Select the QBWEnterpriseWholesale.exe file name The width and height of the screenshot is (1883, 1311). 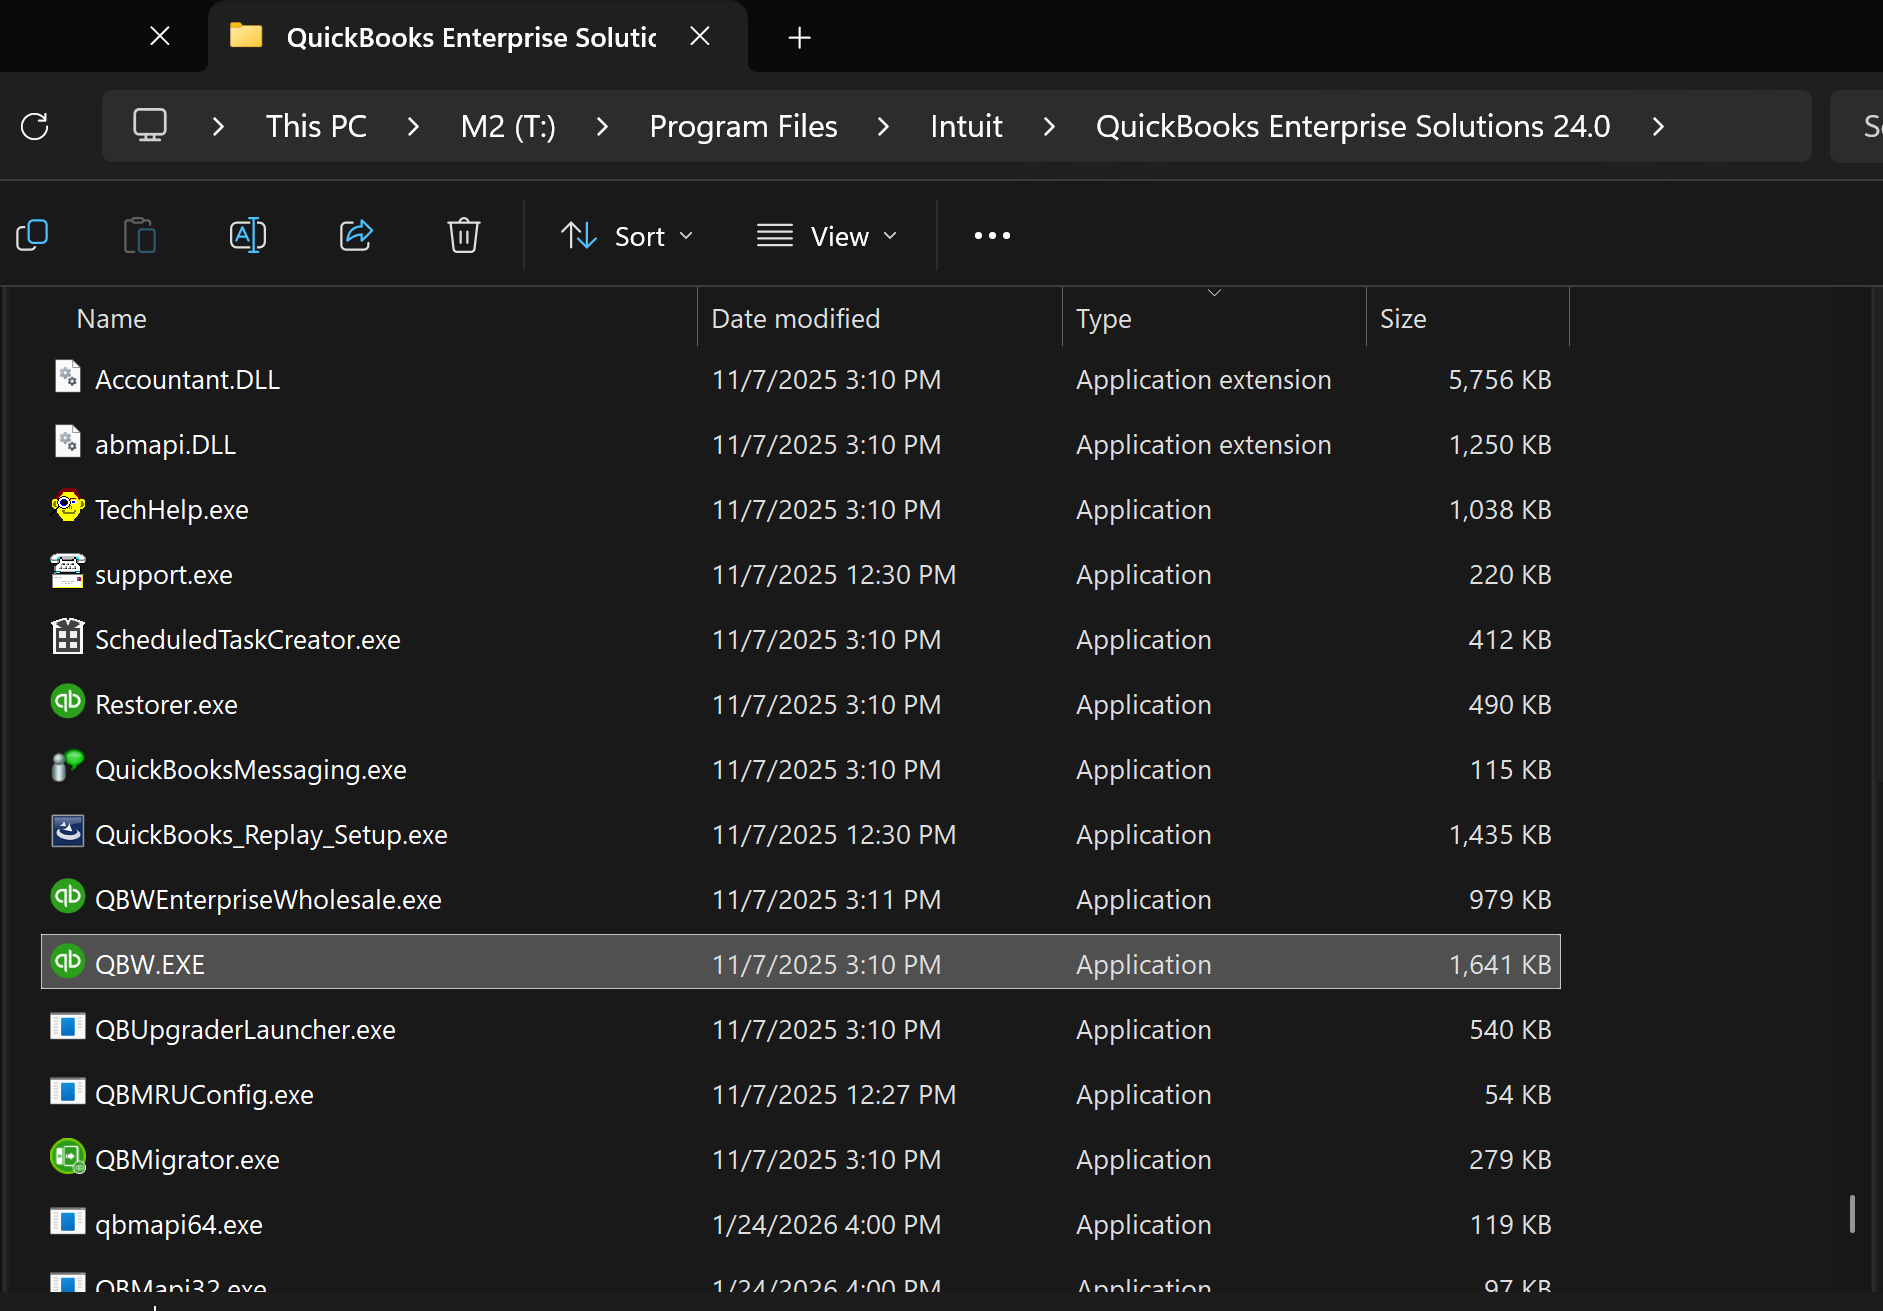click(268, 900)
